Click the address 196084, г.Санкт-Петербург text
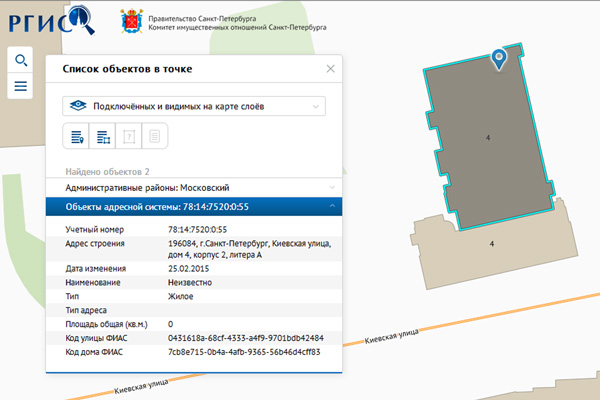 (249, 249)
